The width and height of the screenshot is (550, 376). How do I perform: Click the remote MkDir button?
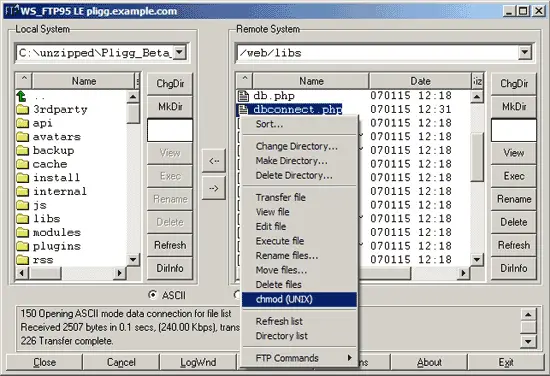click(514, 107)
